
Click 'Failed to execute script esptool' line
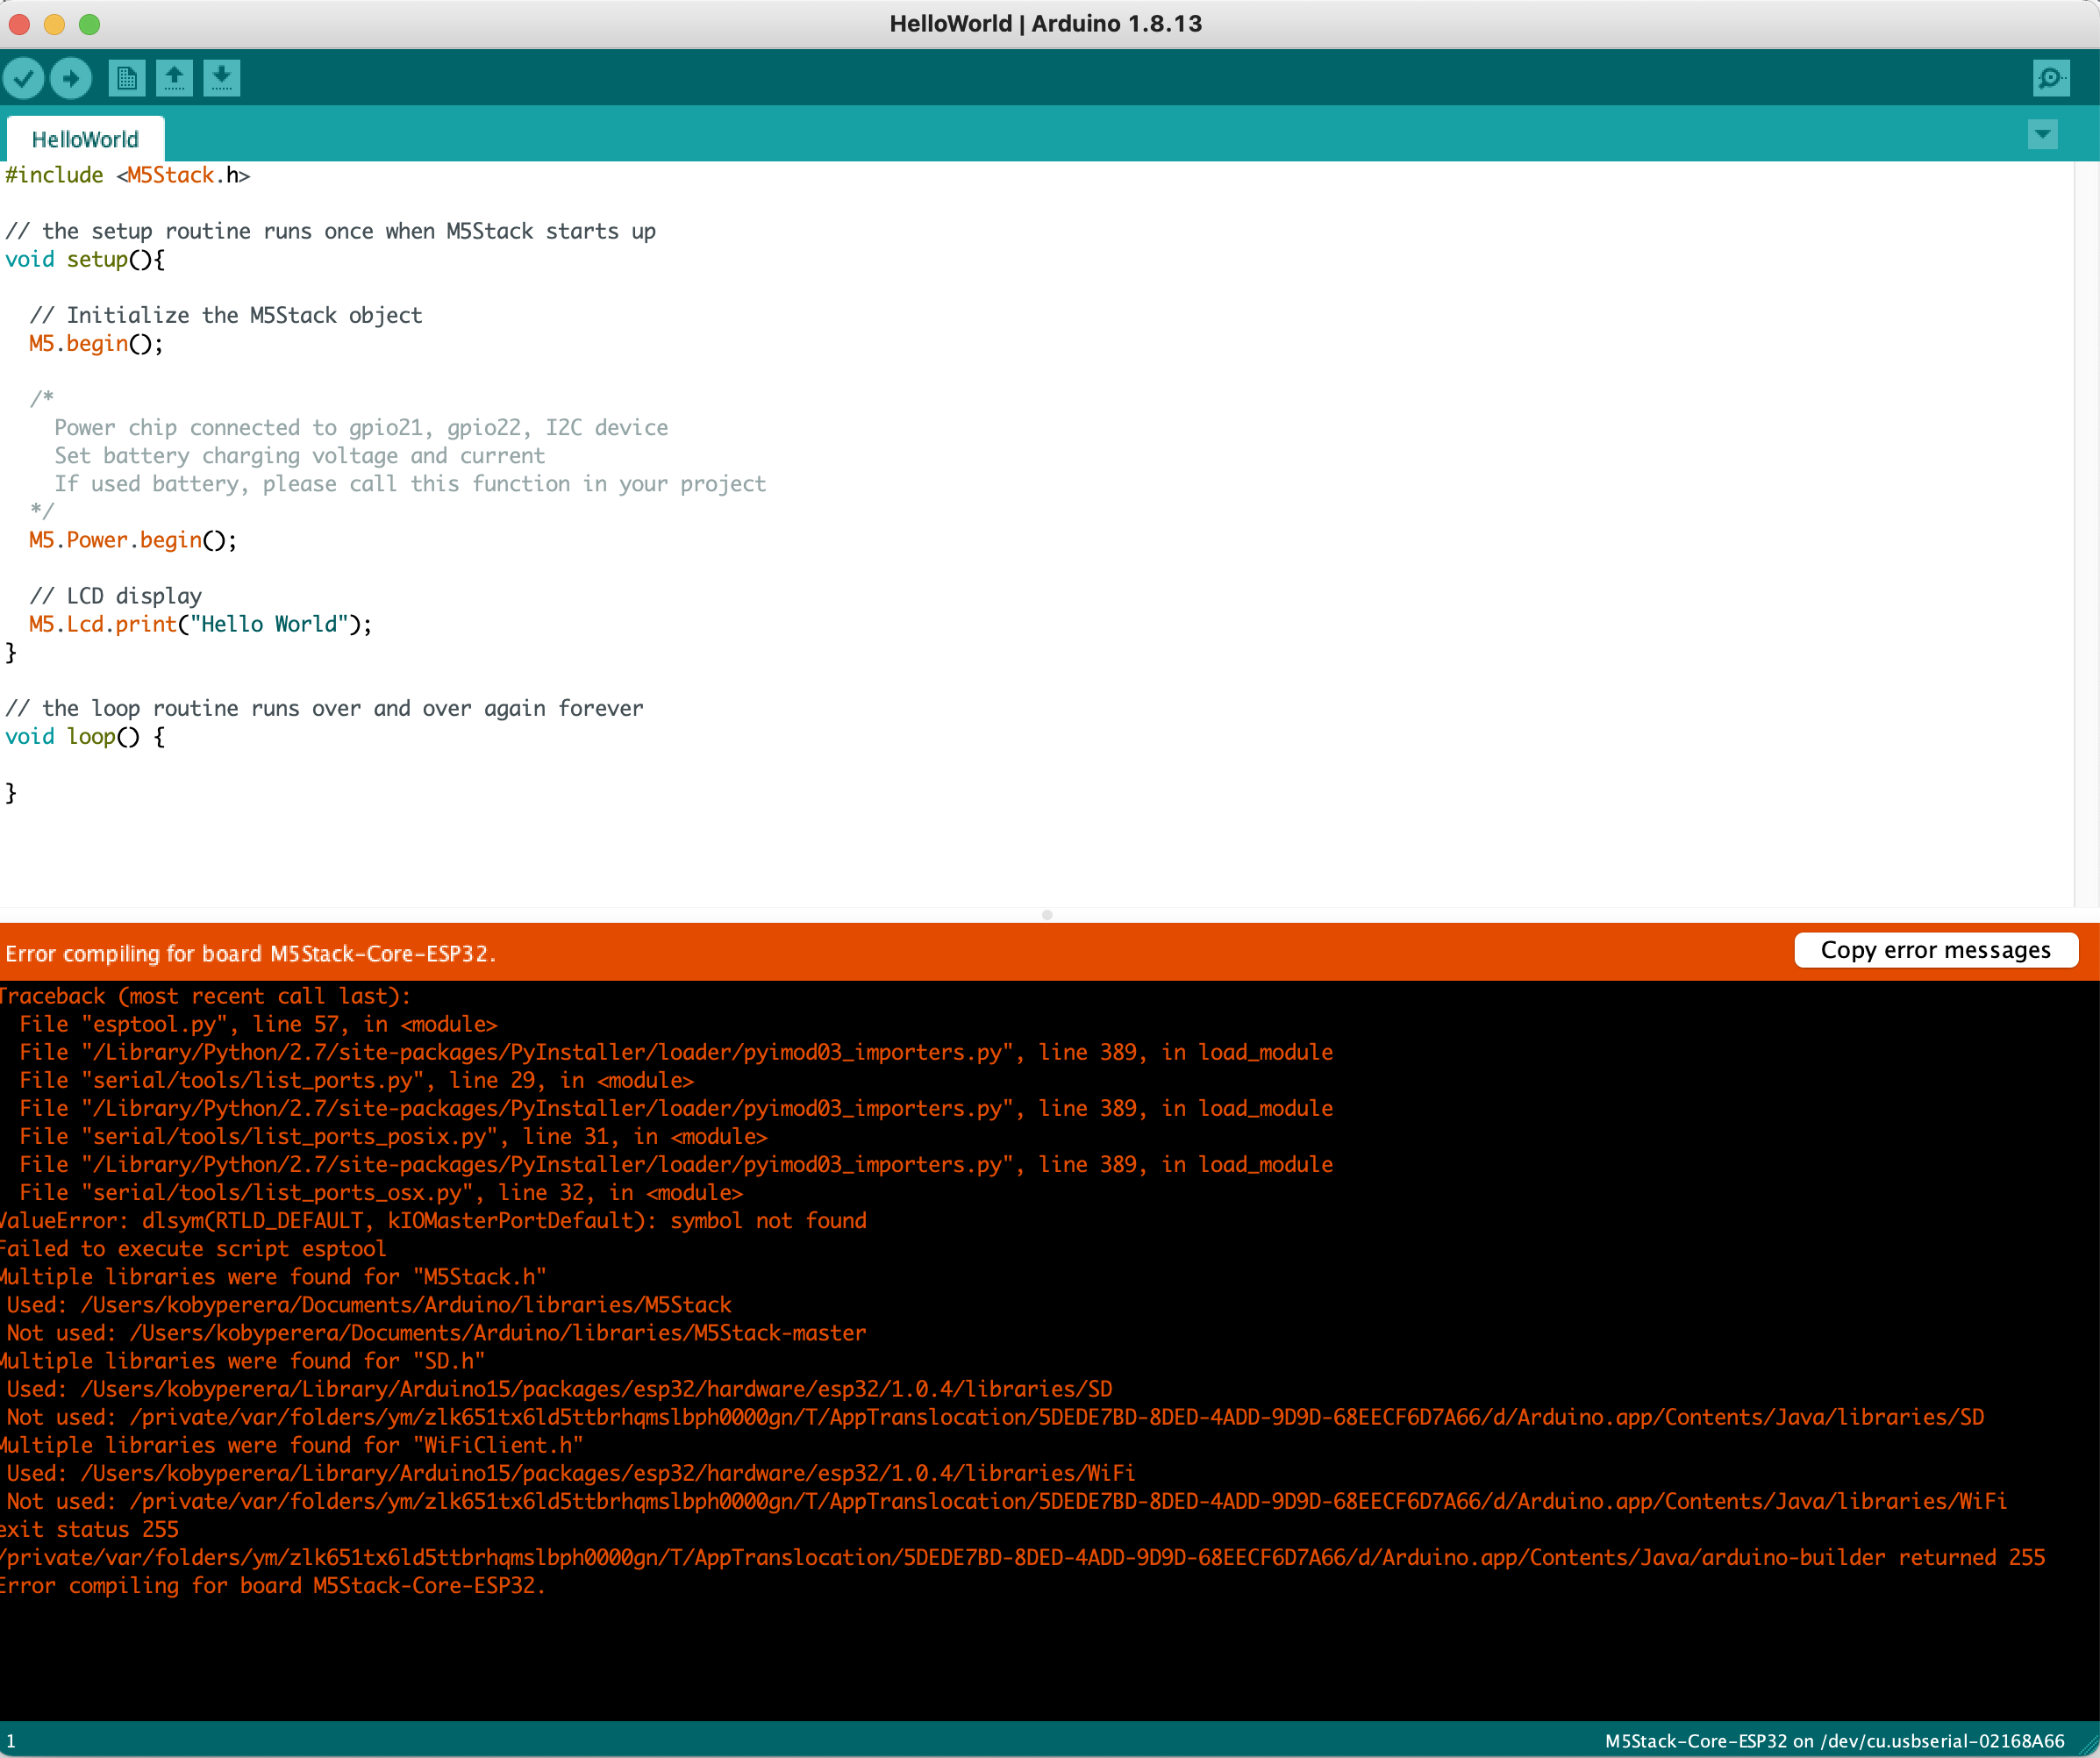193,1248
